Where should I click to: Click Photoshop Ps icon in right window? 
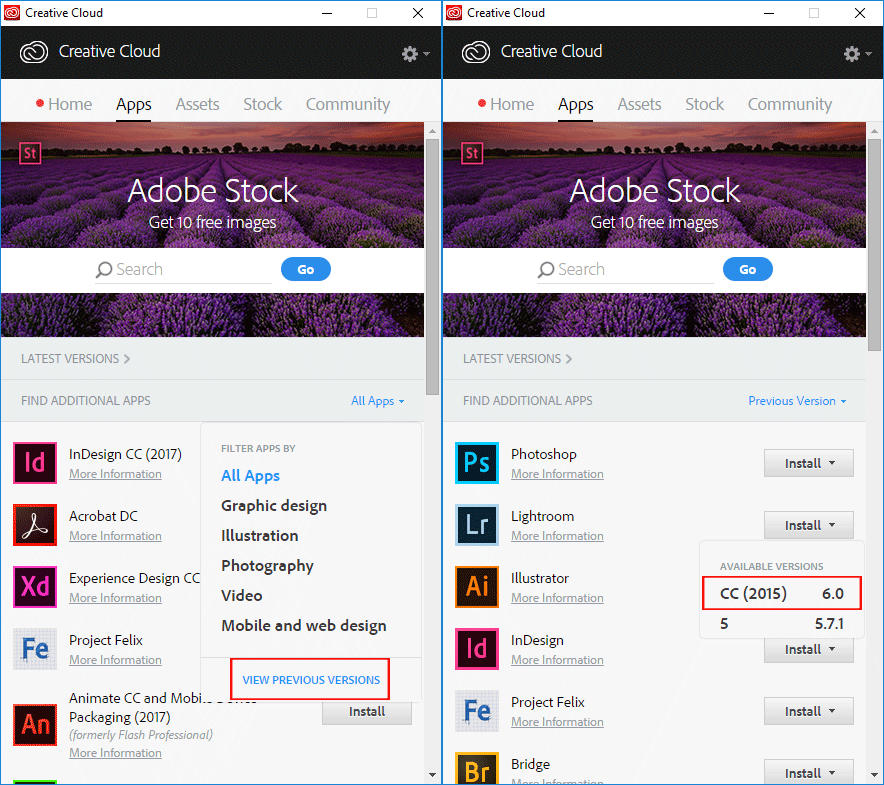click(x=477, y=463)
